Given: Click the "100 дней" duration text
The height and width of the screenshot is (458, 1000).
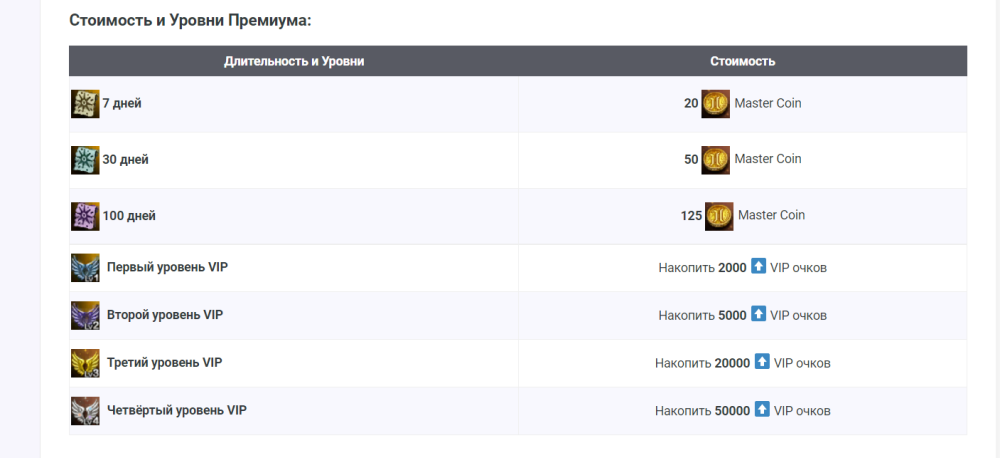Looking at the screenshot, I should 129,216.
